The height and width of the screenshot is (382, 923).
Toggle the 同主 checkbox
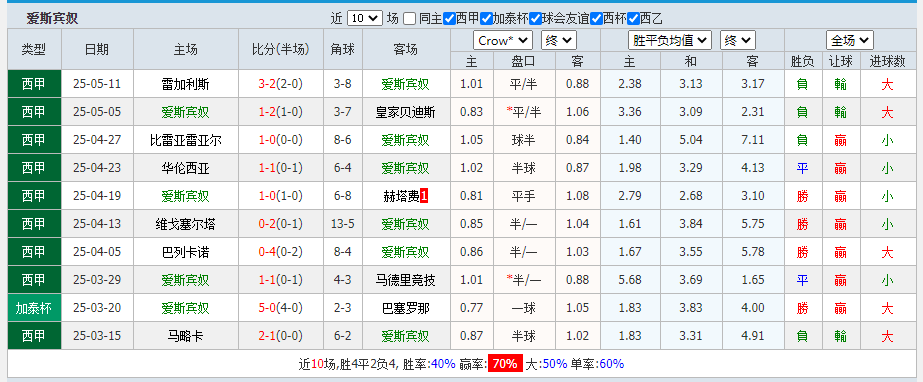[410, 18]
